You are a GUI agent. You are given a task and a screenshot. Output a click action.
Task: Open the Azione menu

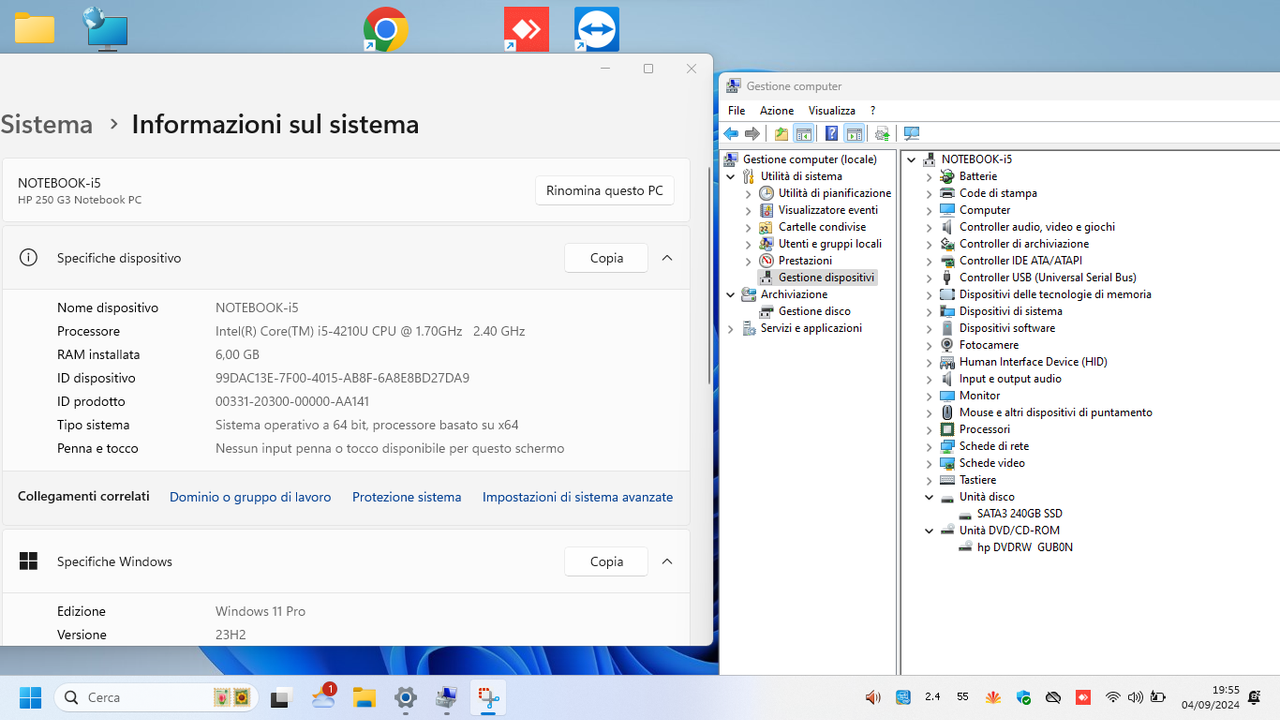click(776, 110)
